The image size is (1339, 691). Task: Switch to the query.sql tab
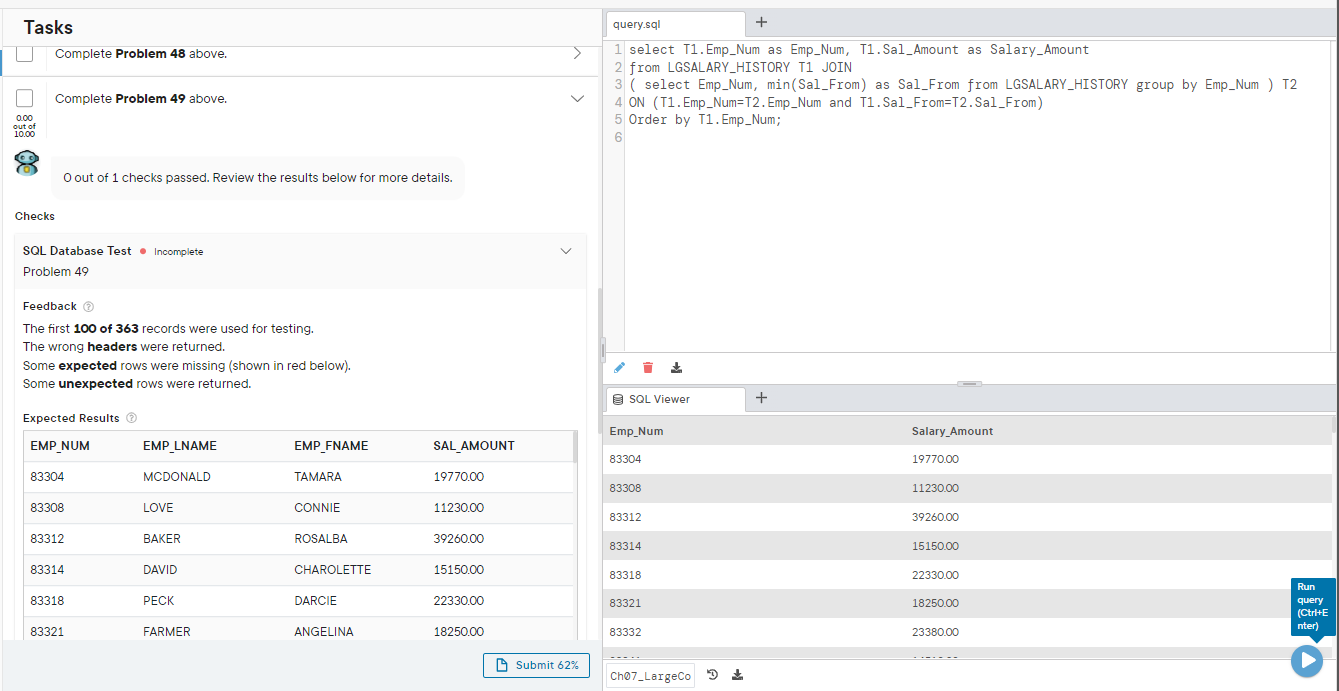(675, 24)
